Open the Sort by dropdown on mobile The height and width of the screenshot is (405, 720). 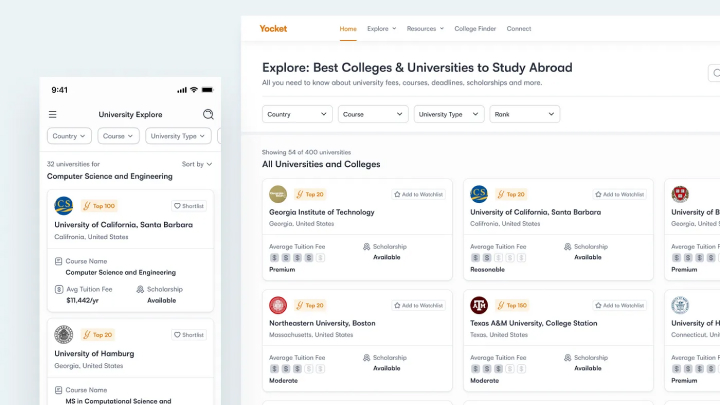tap(197, 164)
